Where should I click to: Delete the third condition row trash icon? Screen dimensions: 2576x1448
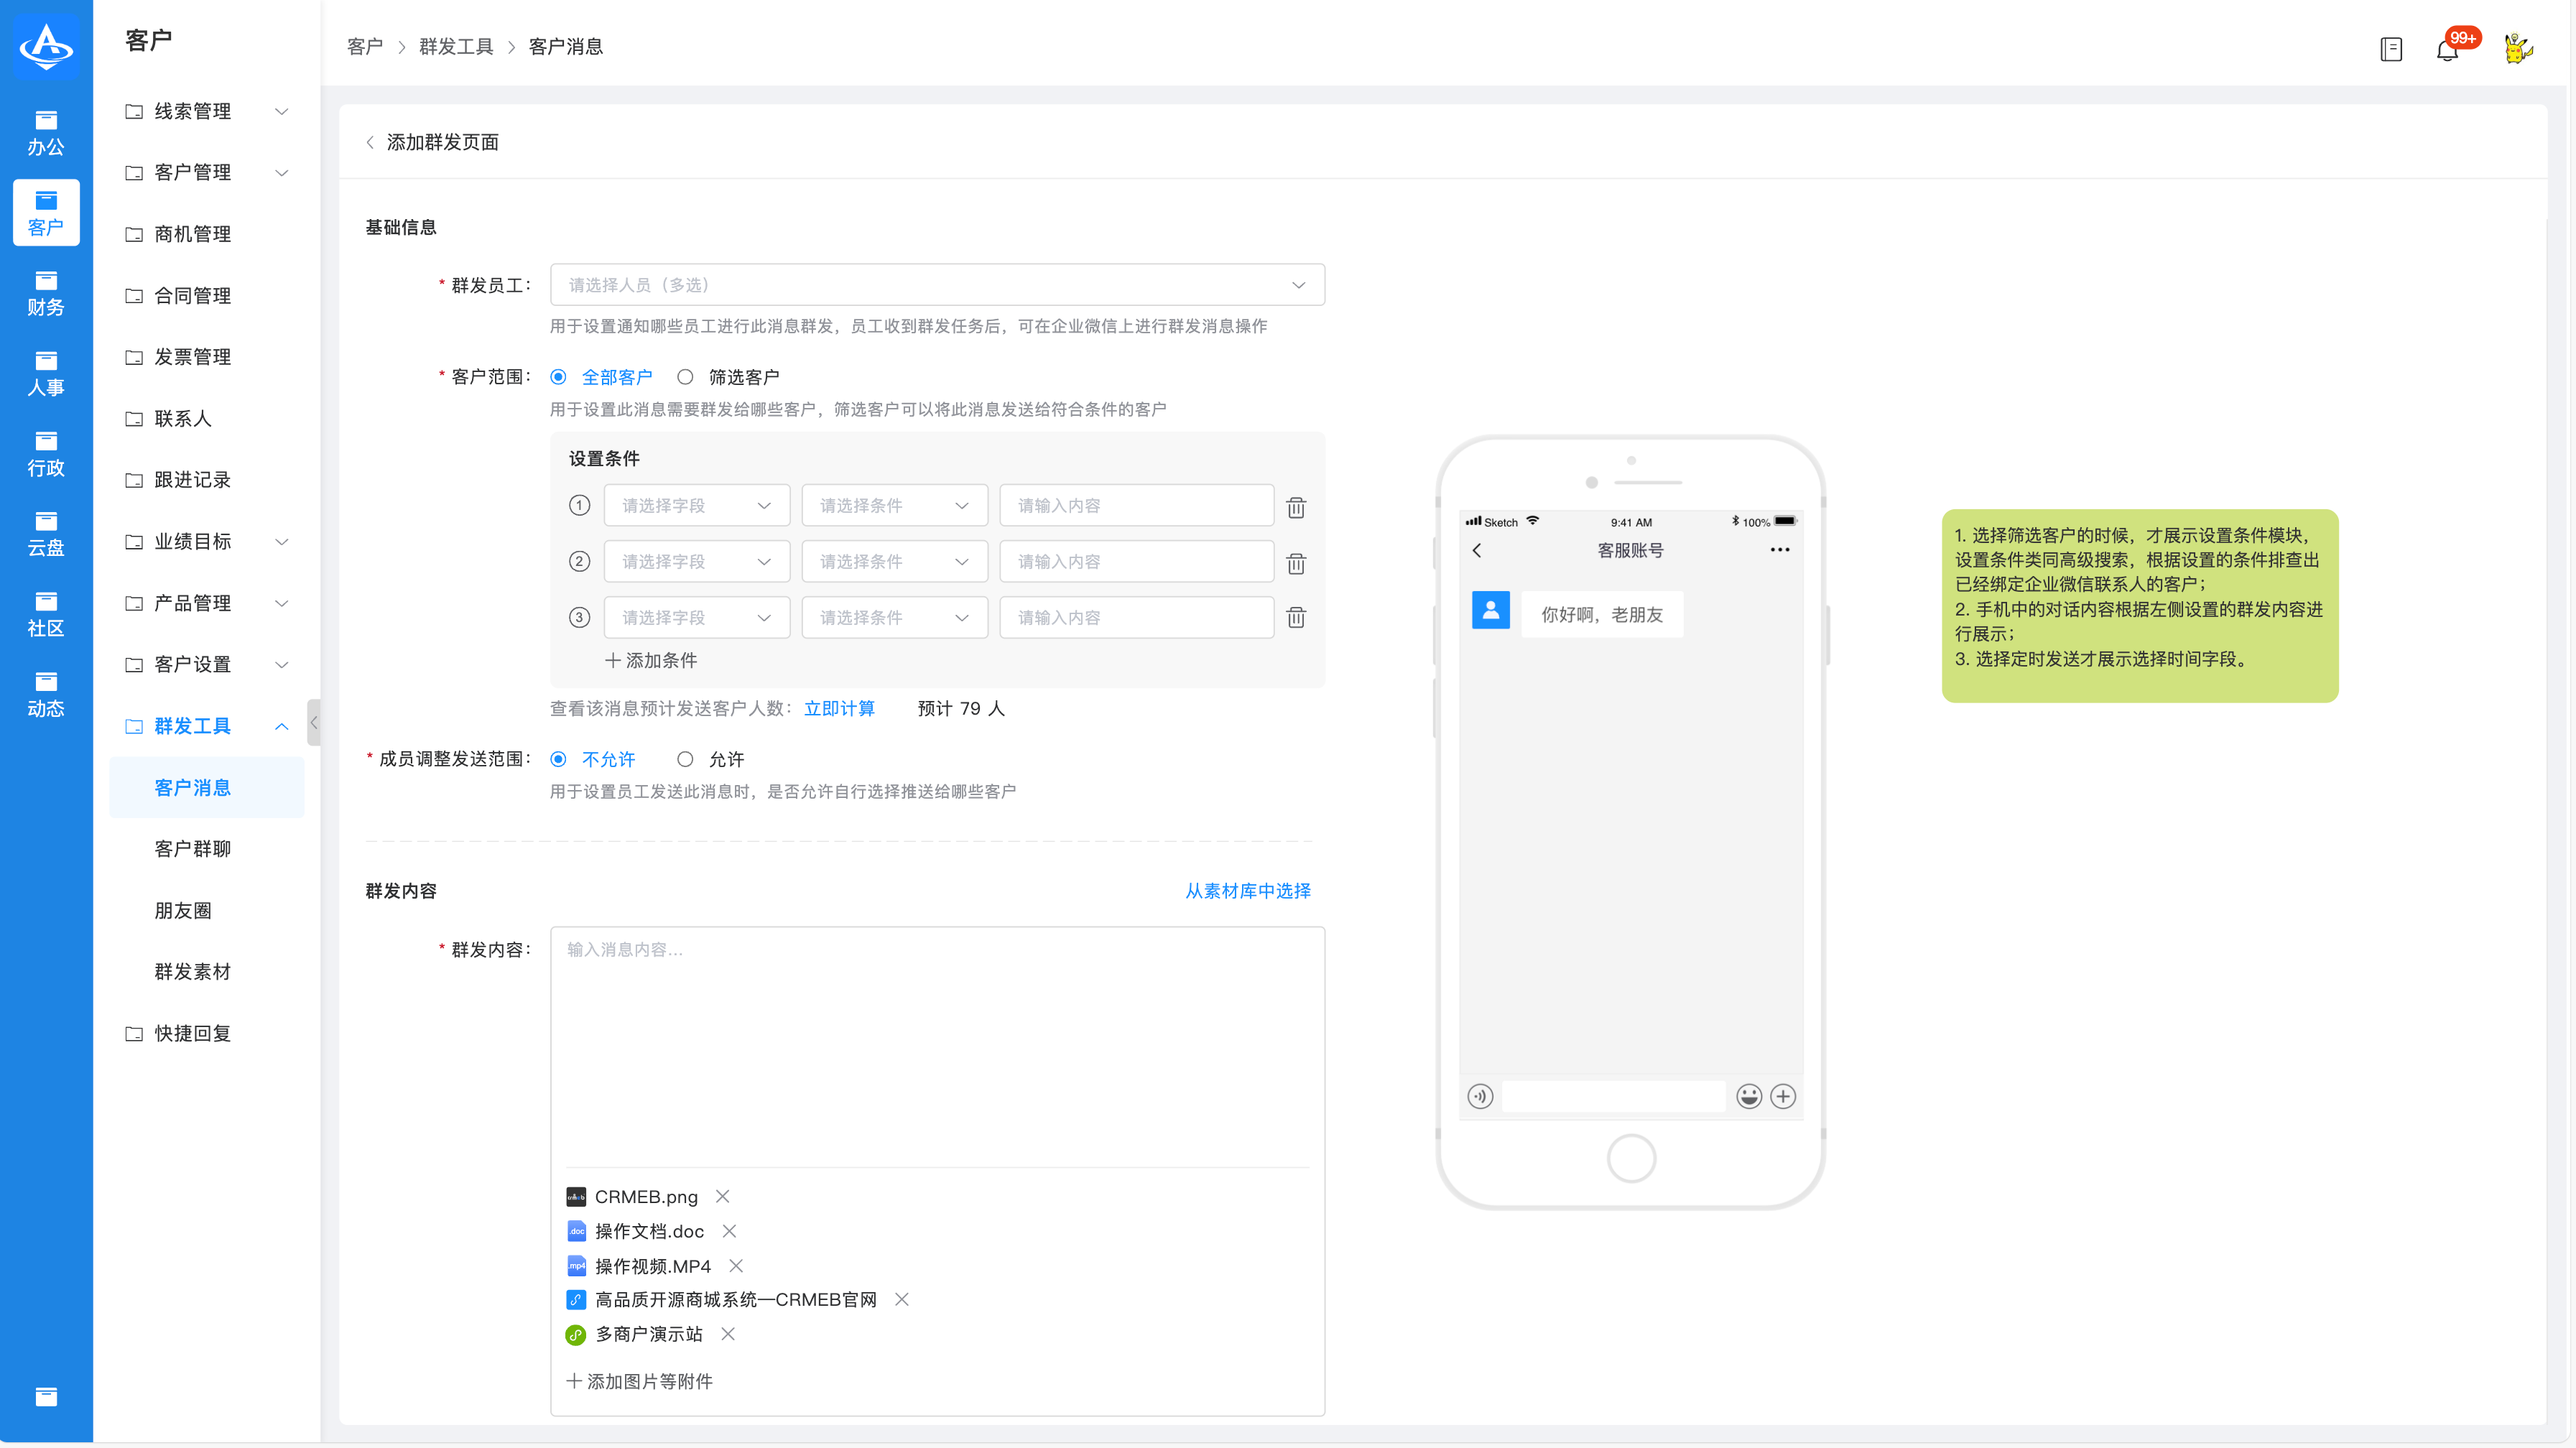(x=1295, y=617)
